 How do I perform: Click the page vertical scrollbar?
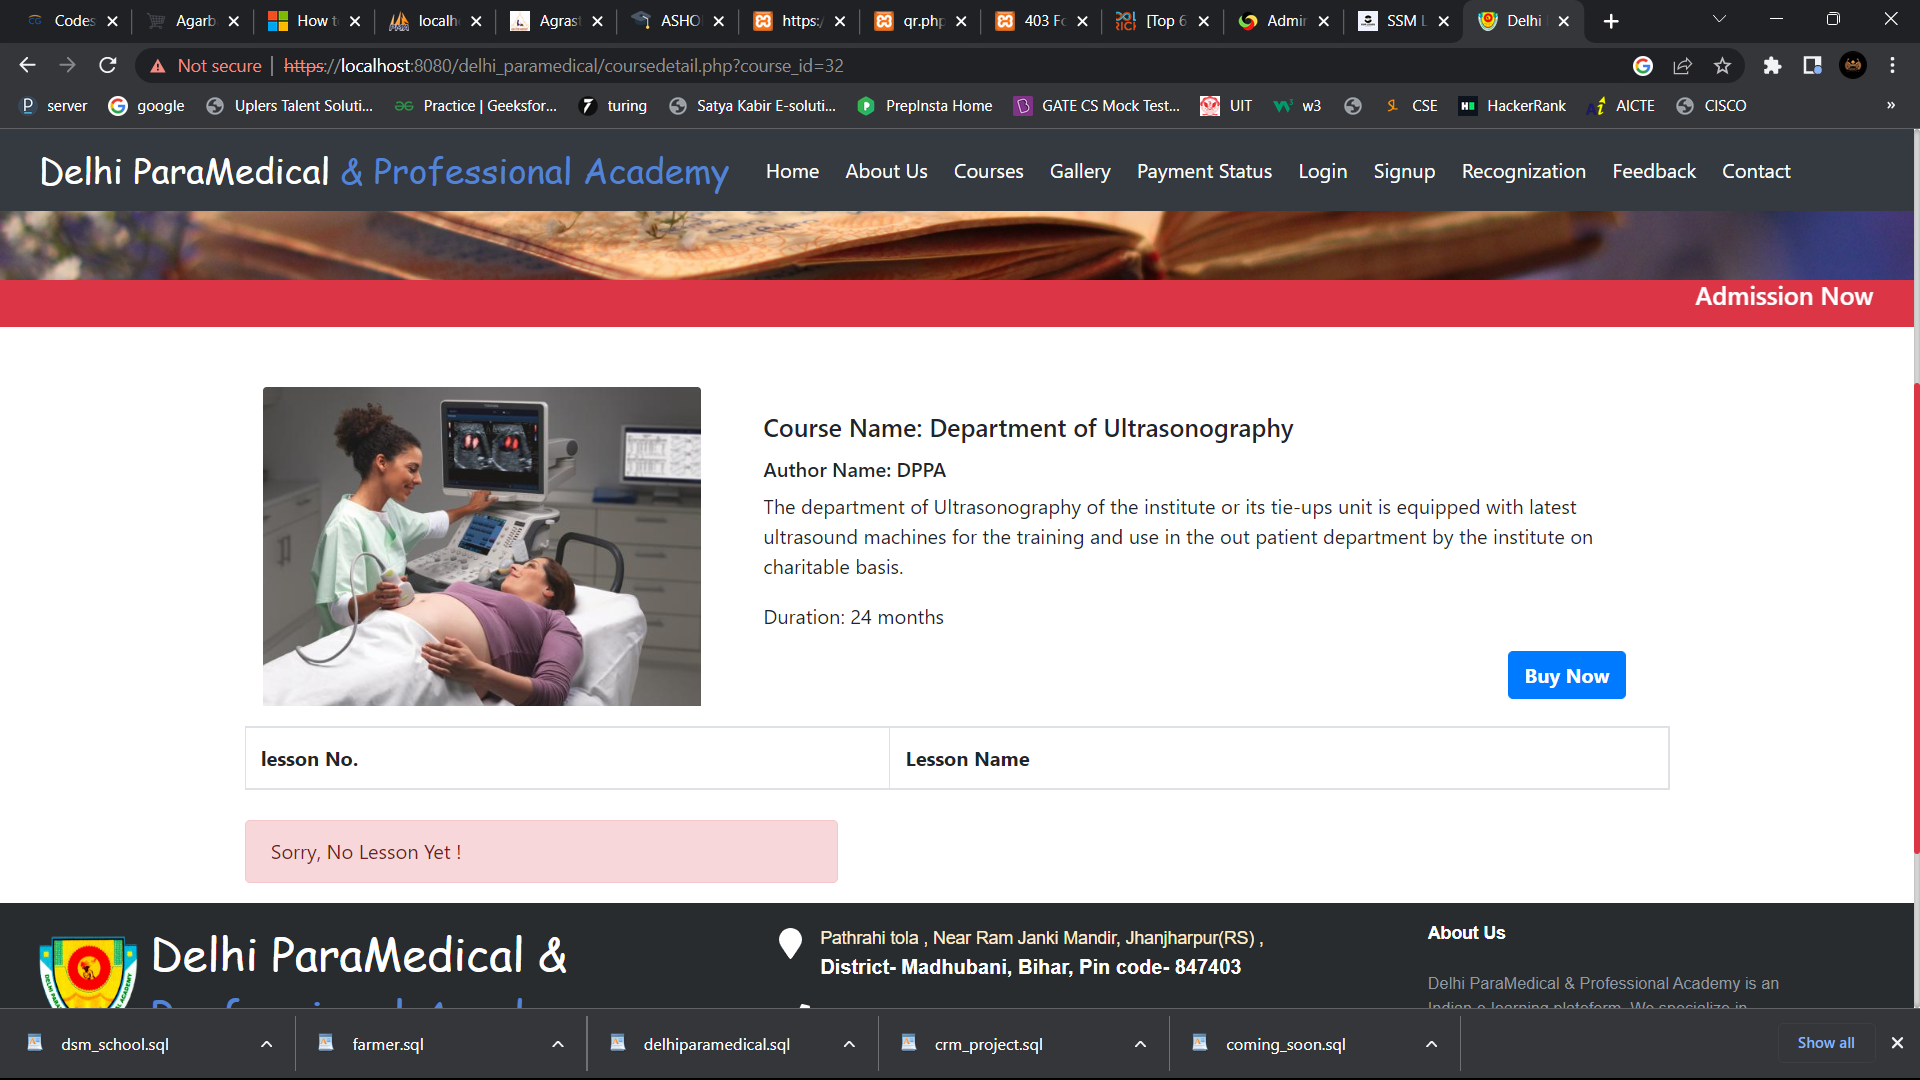click(1915, 617)
